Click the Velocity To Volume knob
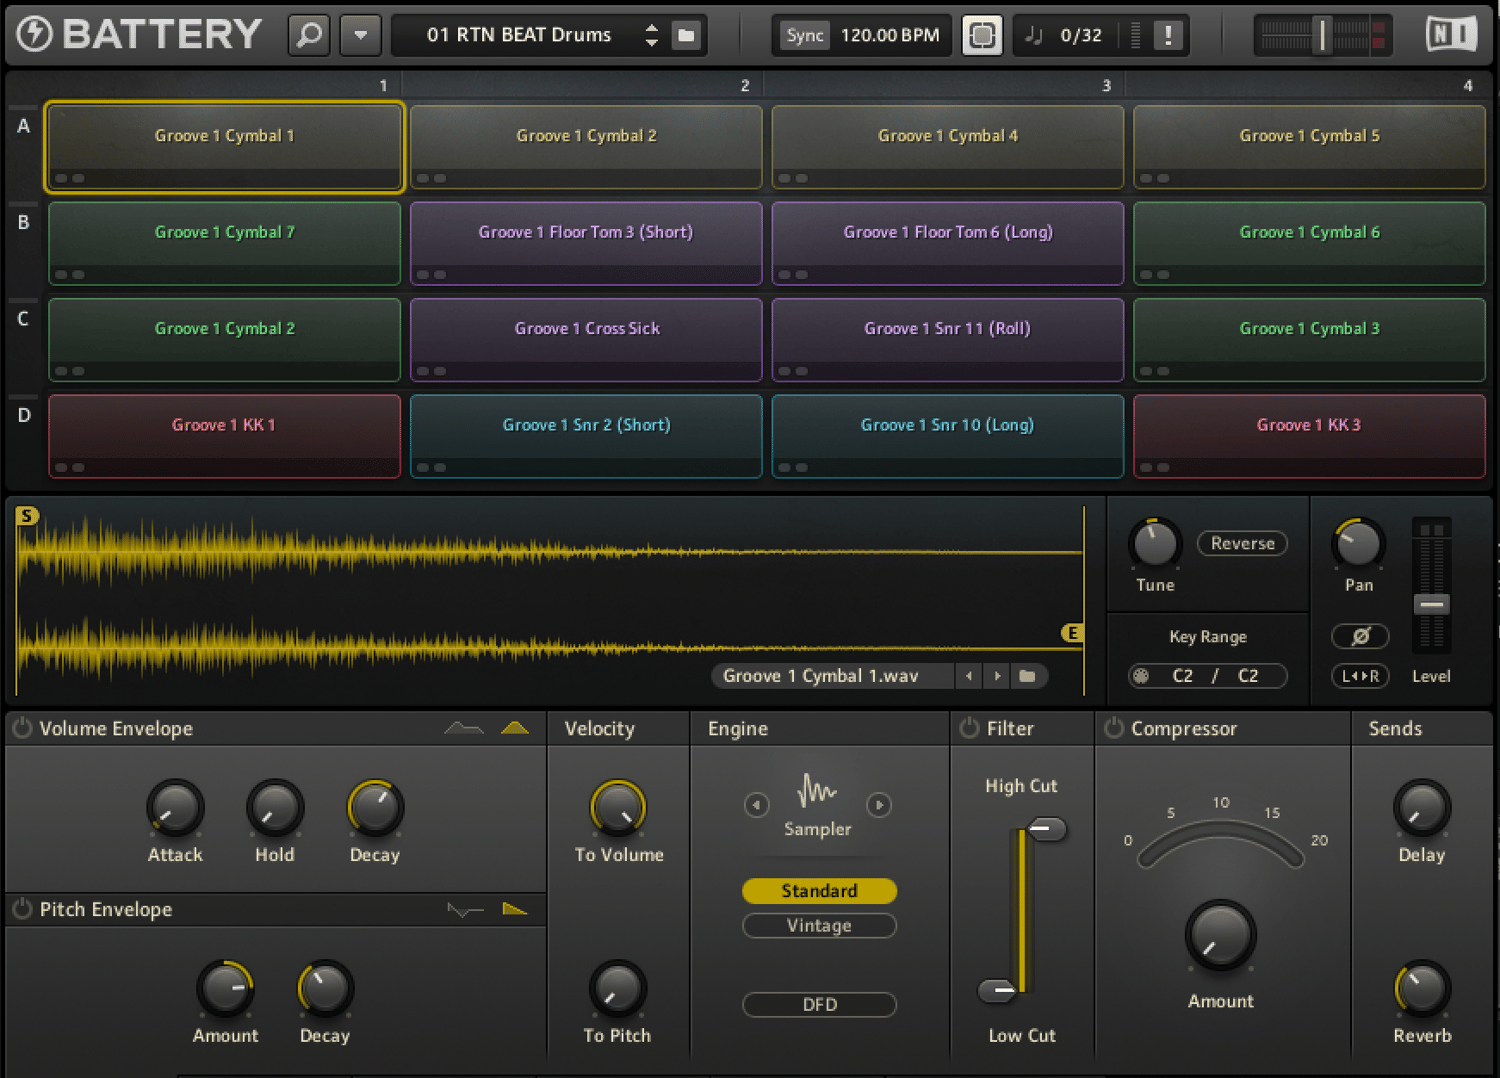This screenshot has height=1078, width=1500. click(618, 808)
